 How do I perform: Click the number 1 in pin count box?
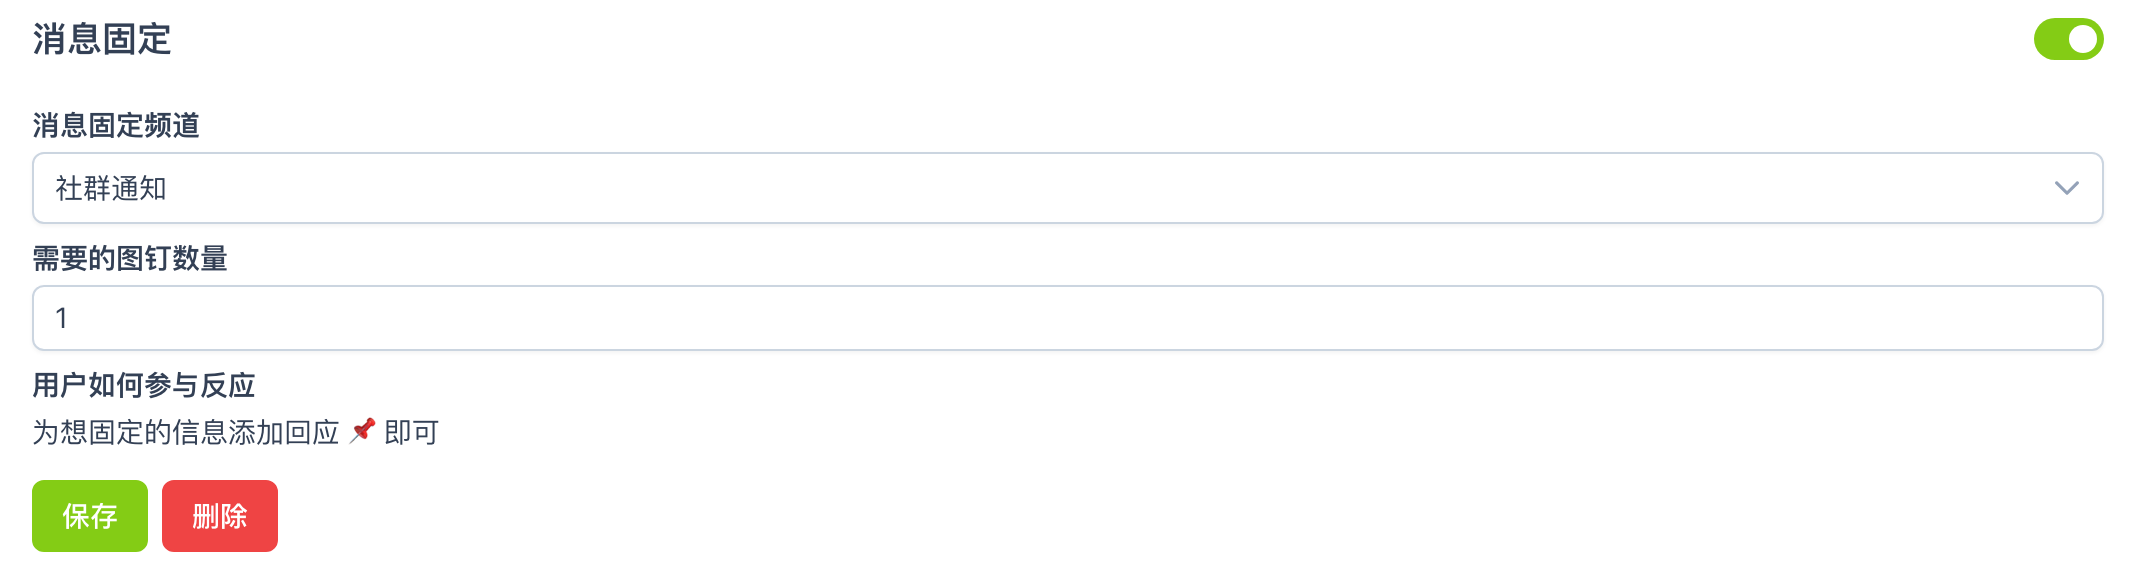click(x=62, y=318)
